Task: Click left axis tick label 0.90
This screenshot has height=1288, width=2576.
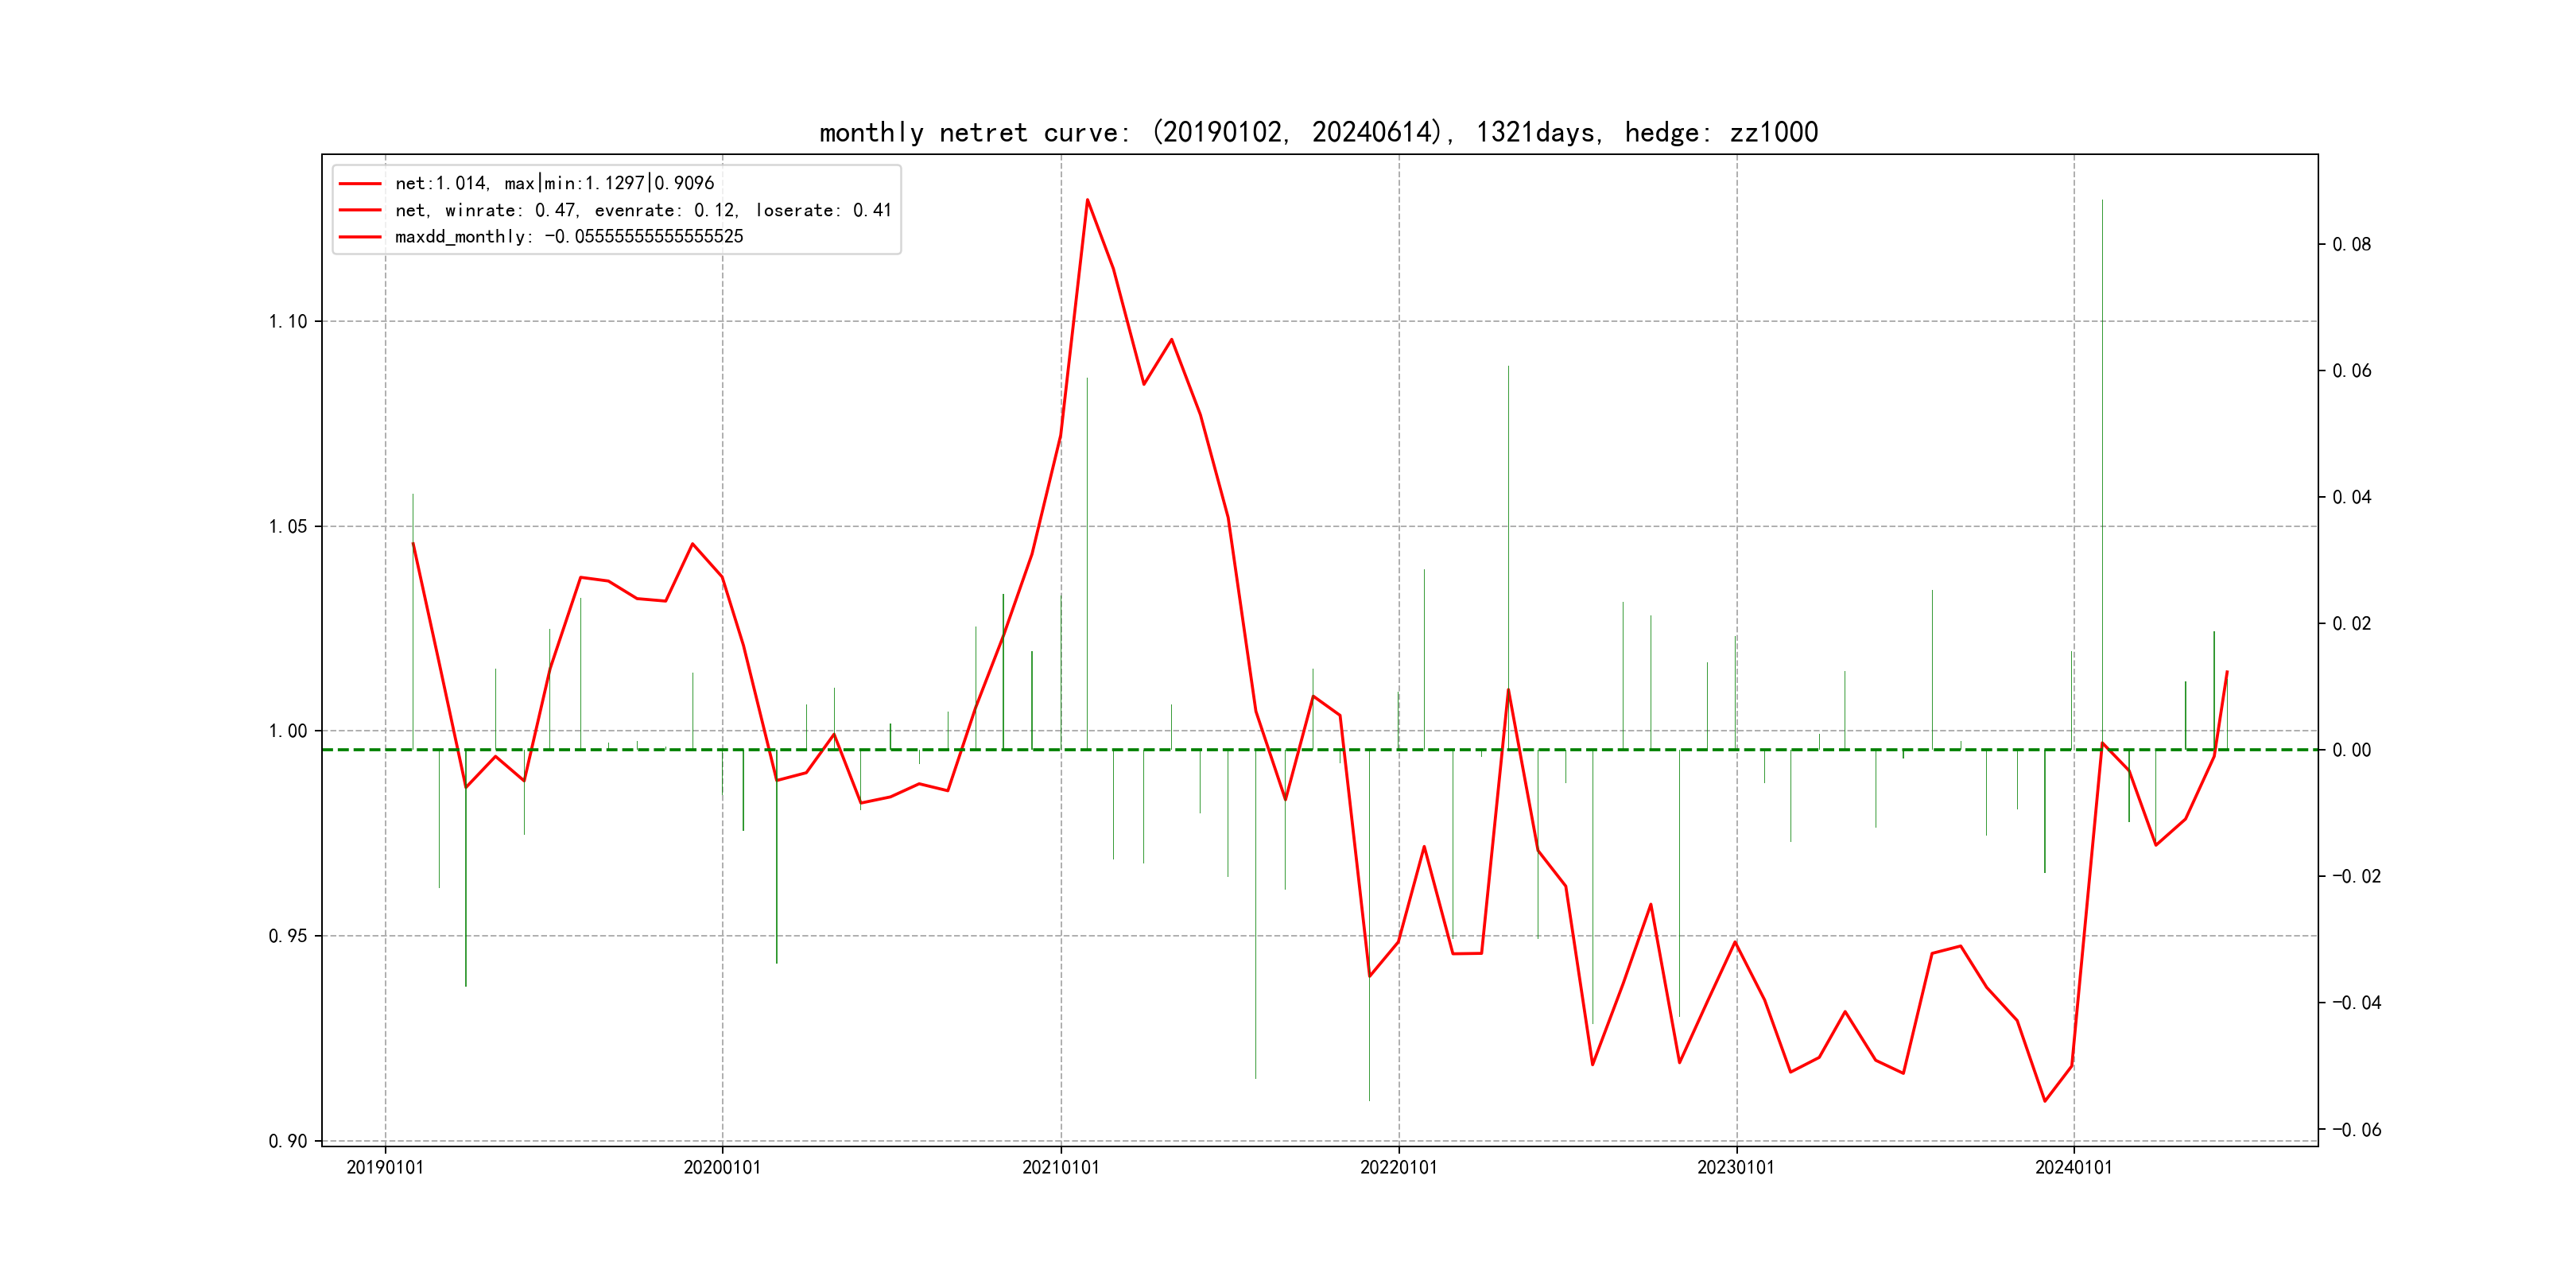Action: [287, 1141]
